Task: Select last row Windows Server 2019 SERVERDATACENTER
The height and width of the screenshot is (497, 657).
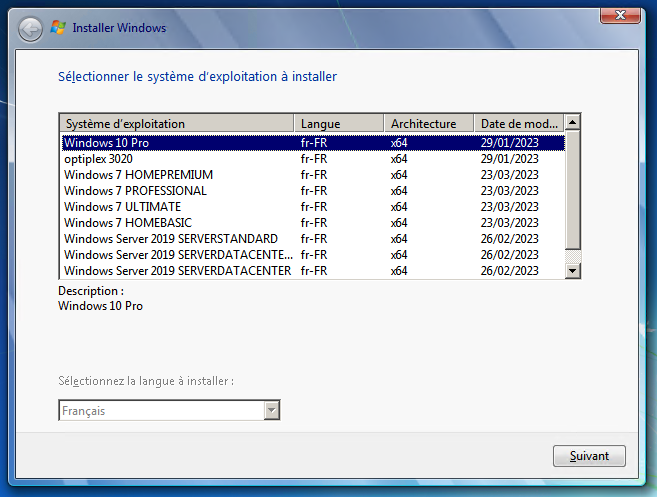Action: click(177, 271)
